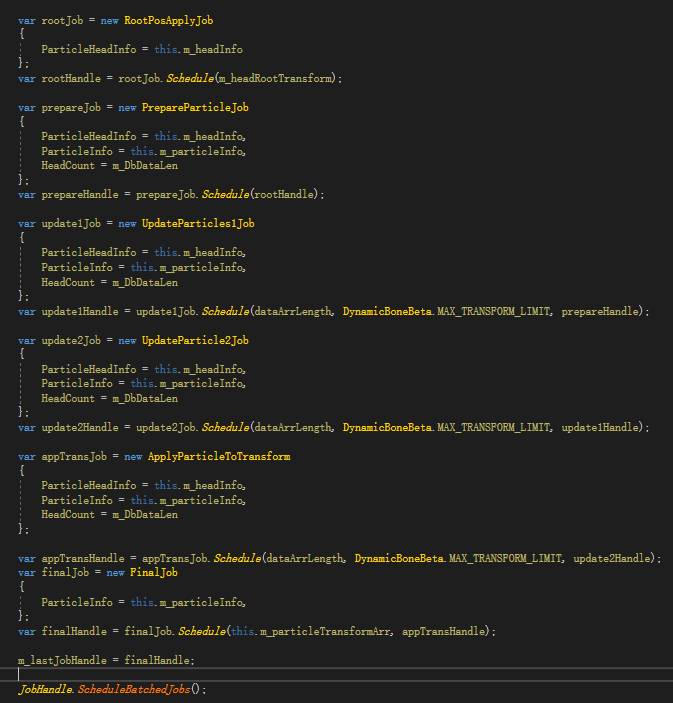Click rootHandle in its var declaration
Image resolution: width=673 pixels, height=703 pixels.
(71, 78)
